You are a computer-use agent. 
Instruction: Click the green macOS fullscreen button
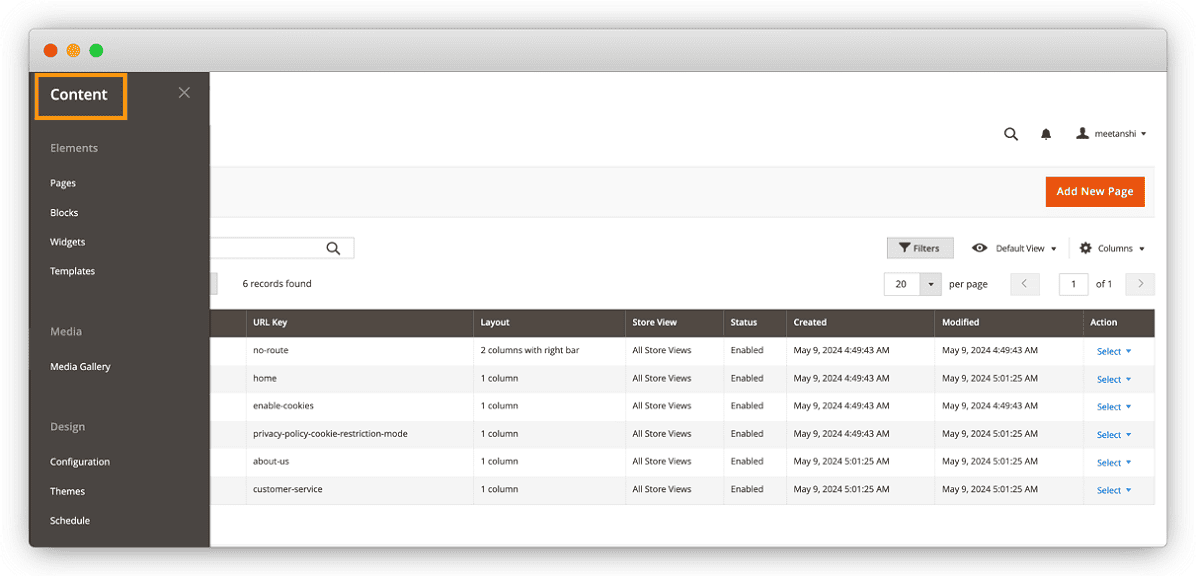click(x=96, y=51)
